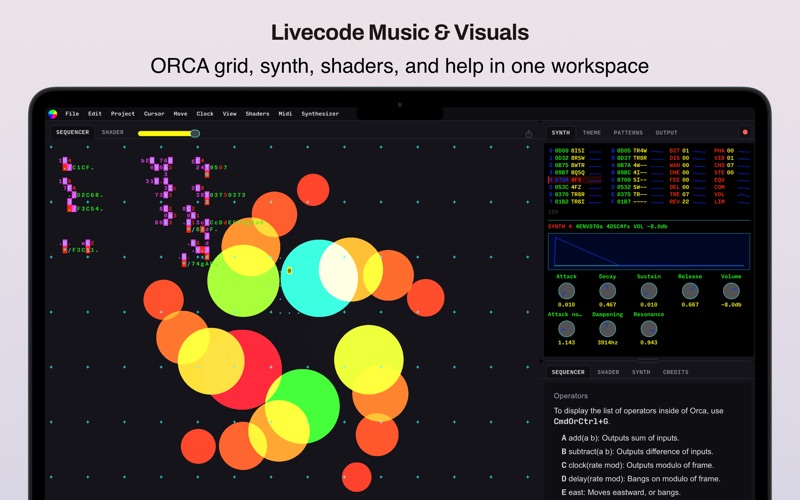Open the File menu
The width and height of the screenshot is (800, 500).
click(72, 114)
